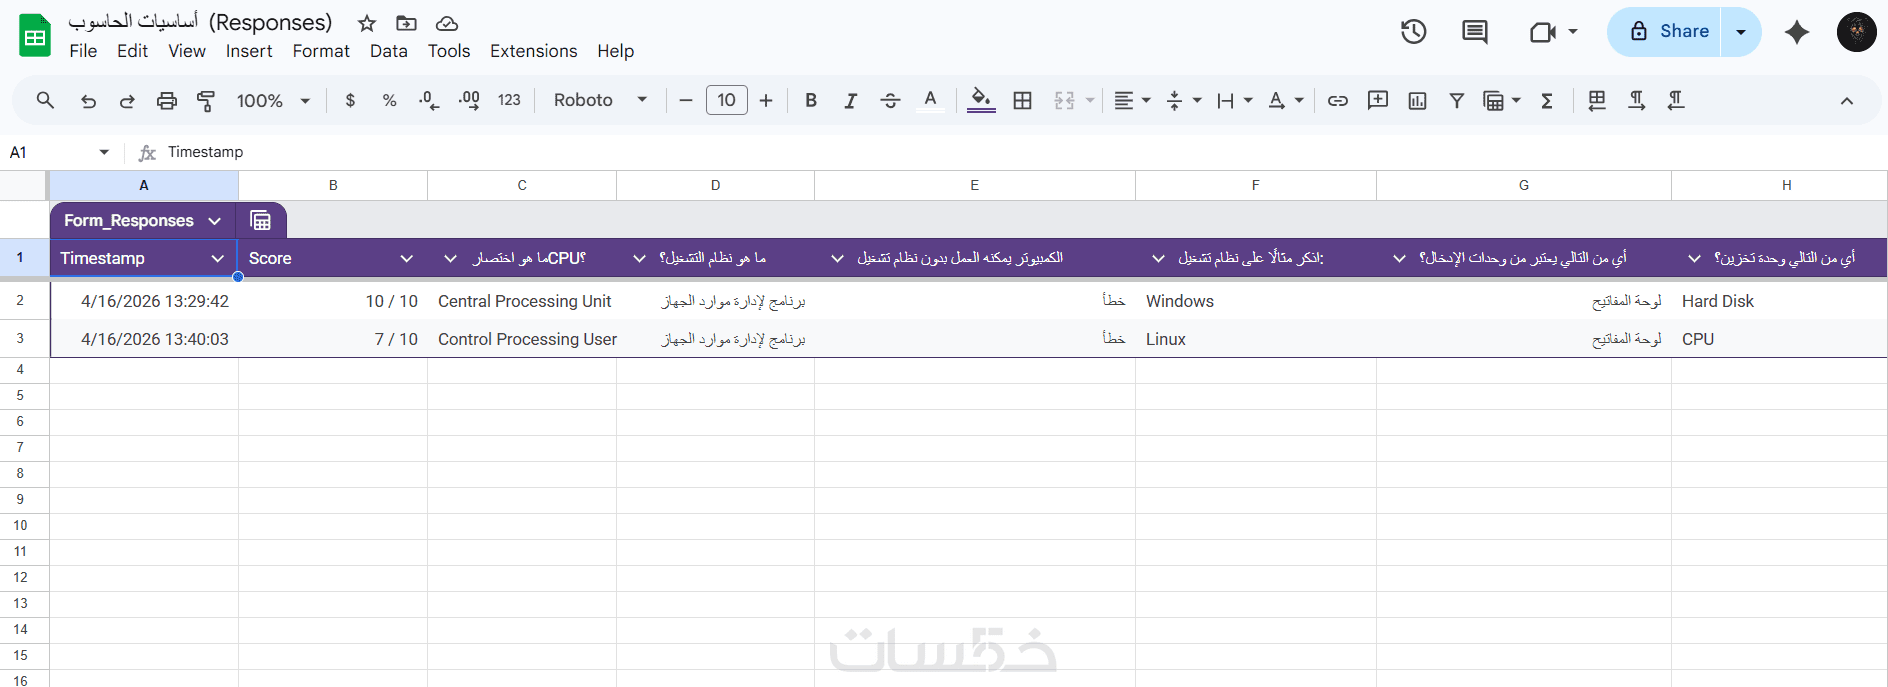
Task: Toggle italic formatting
Action: (x=850, y=100)
